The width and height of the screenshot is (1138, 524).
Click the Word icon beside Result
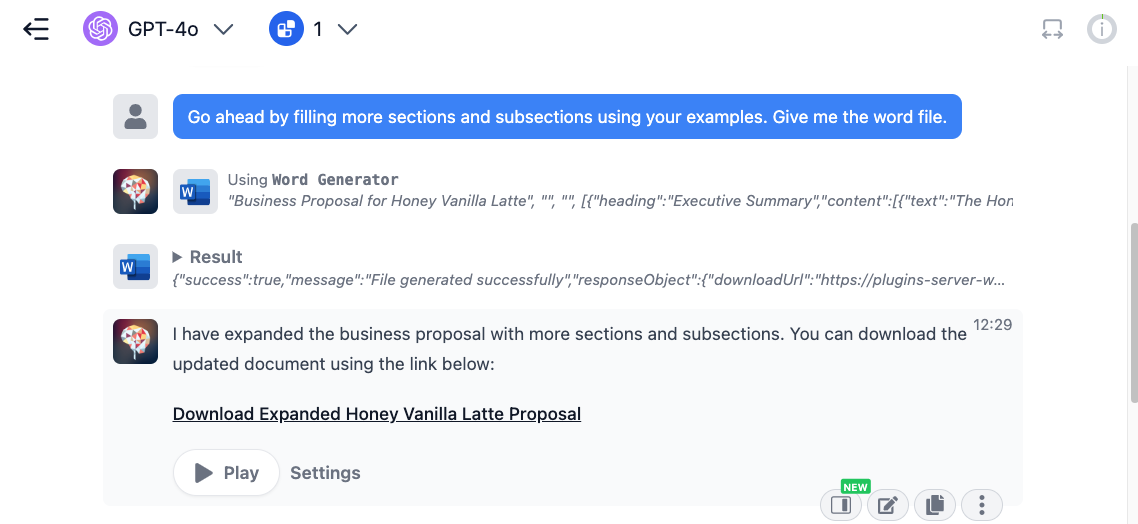[135, 266]
